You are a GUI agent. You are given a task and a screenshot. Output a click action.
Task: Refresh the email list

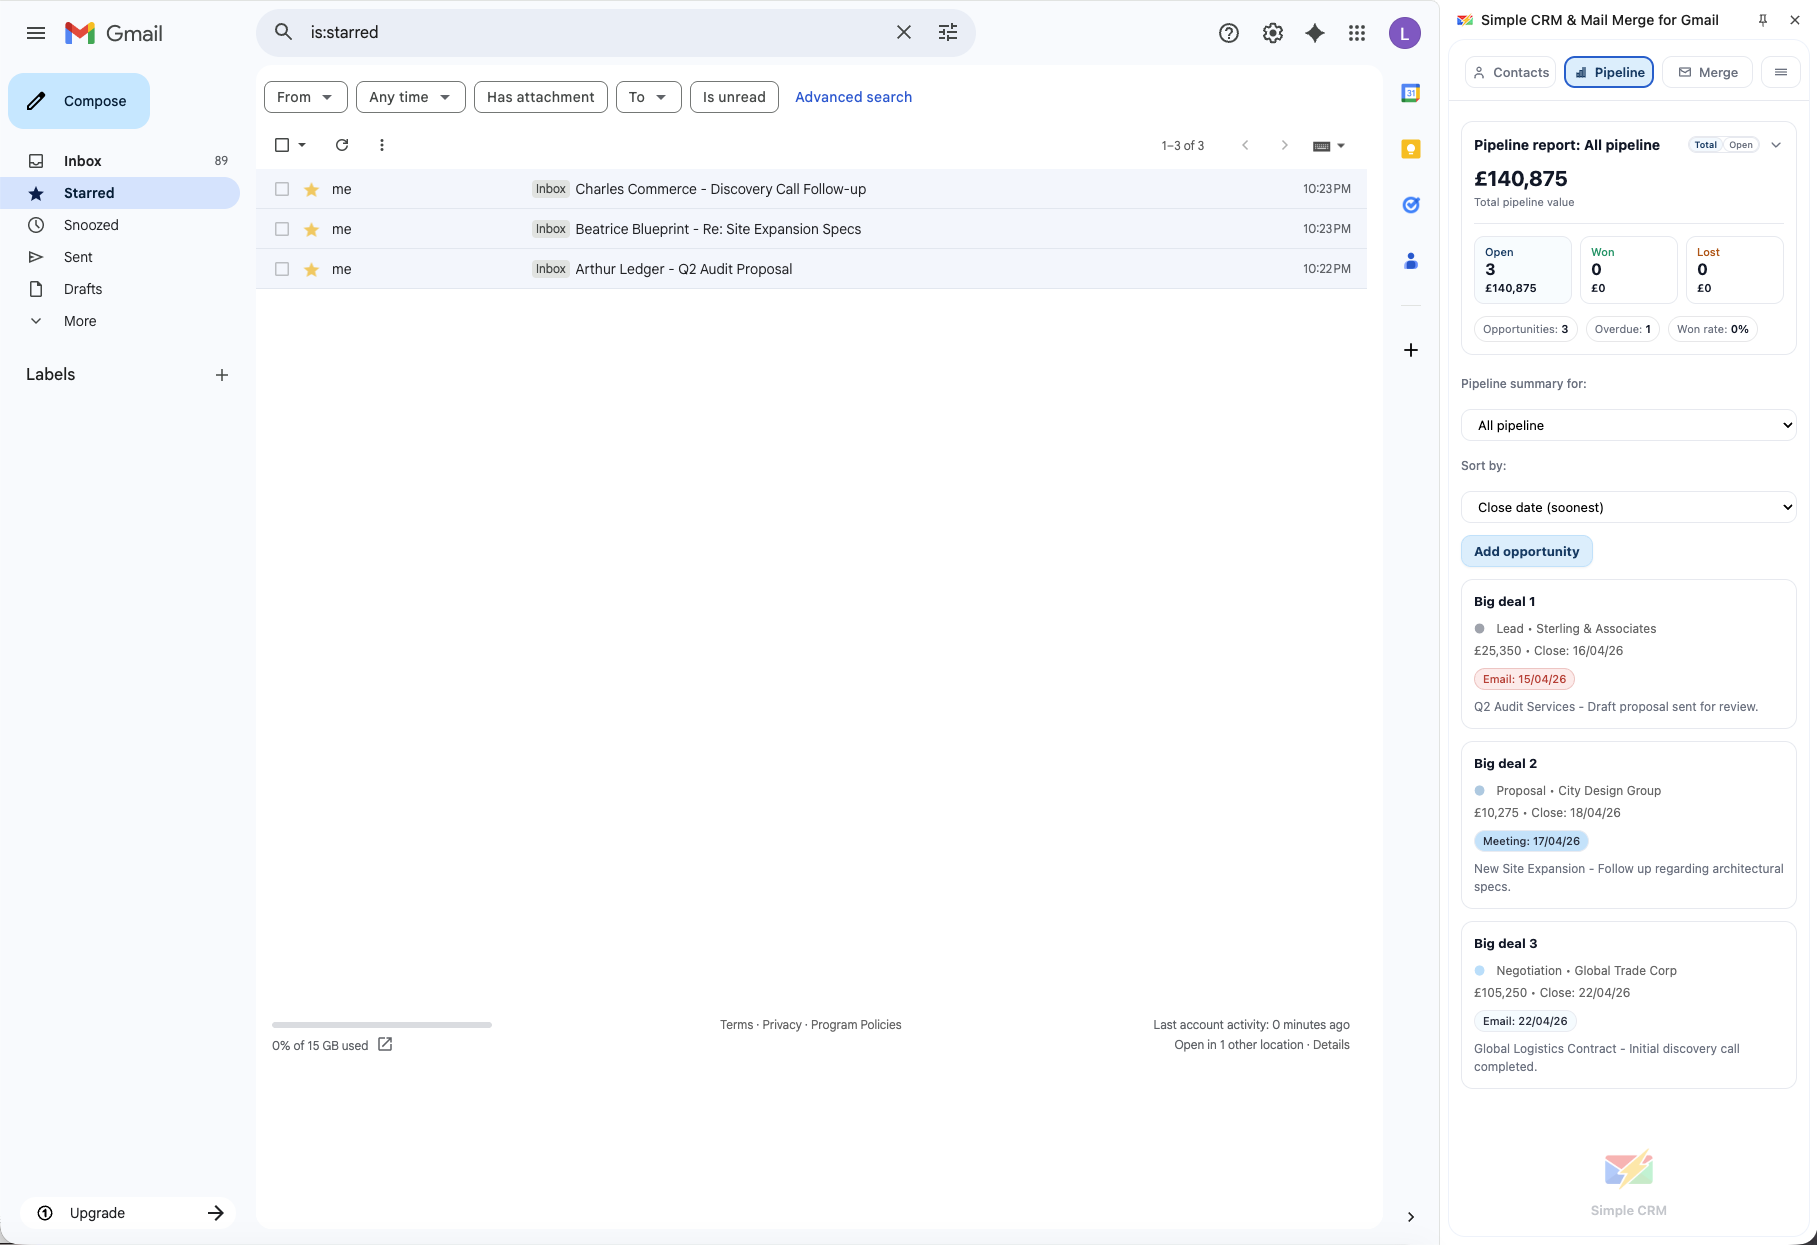click(341, 145)
